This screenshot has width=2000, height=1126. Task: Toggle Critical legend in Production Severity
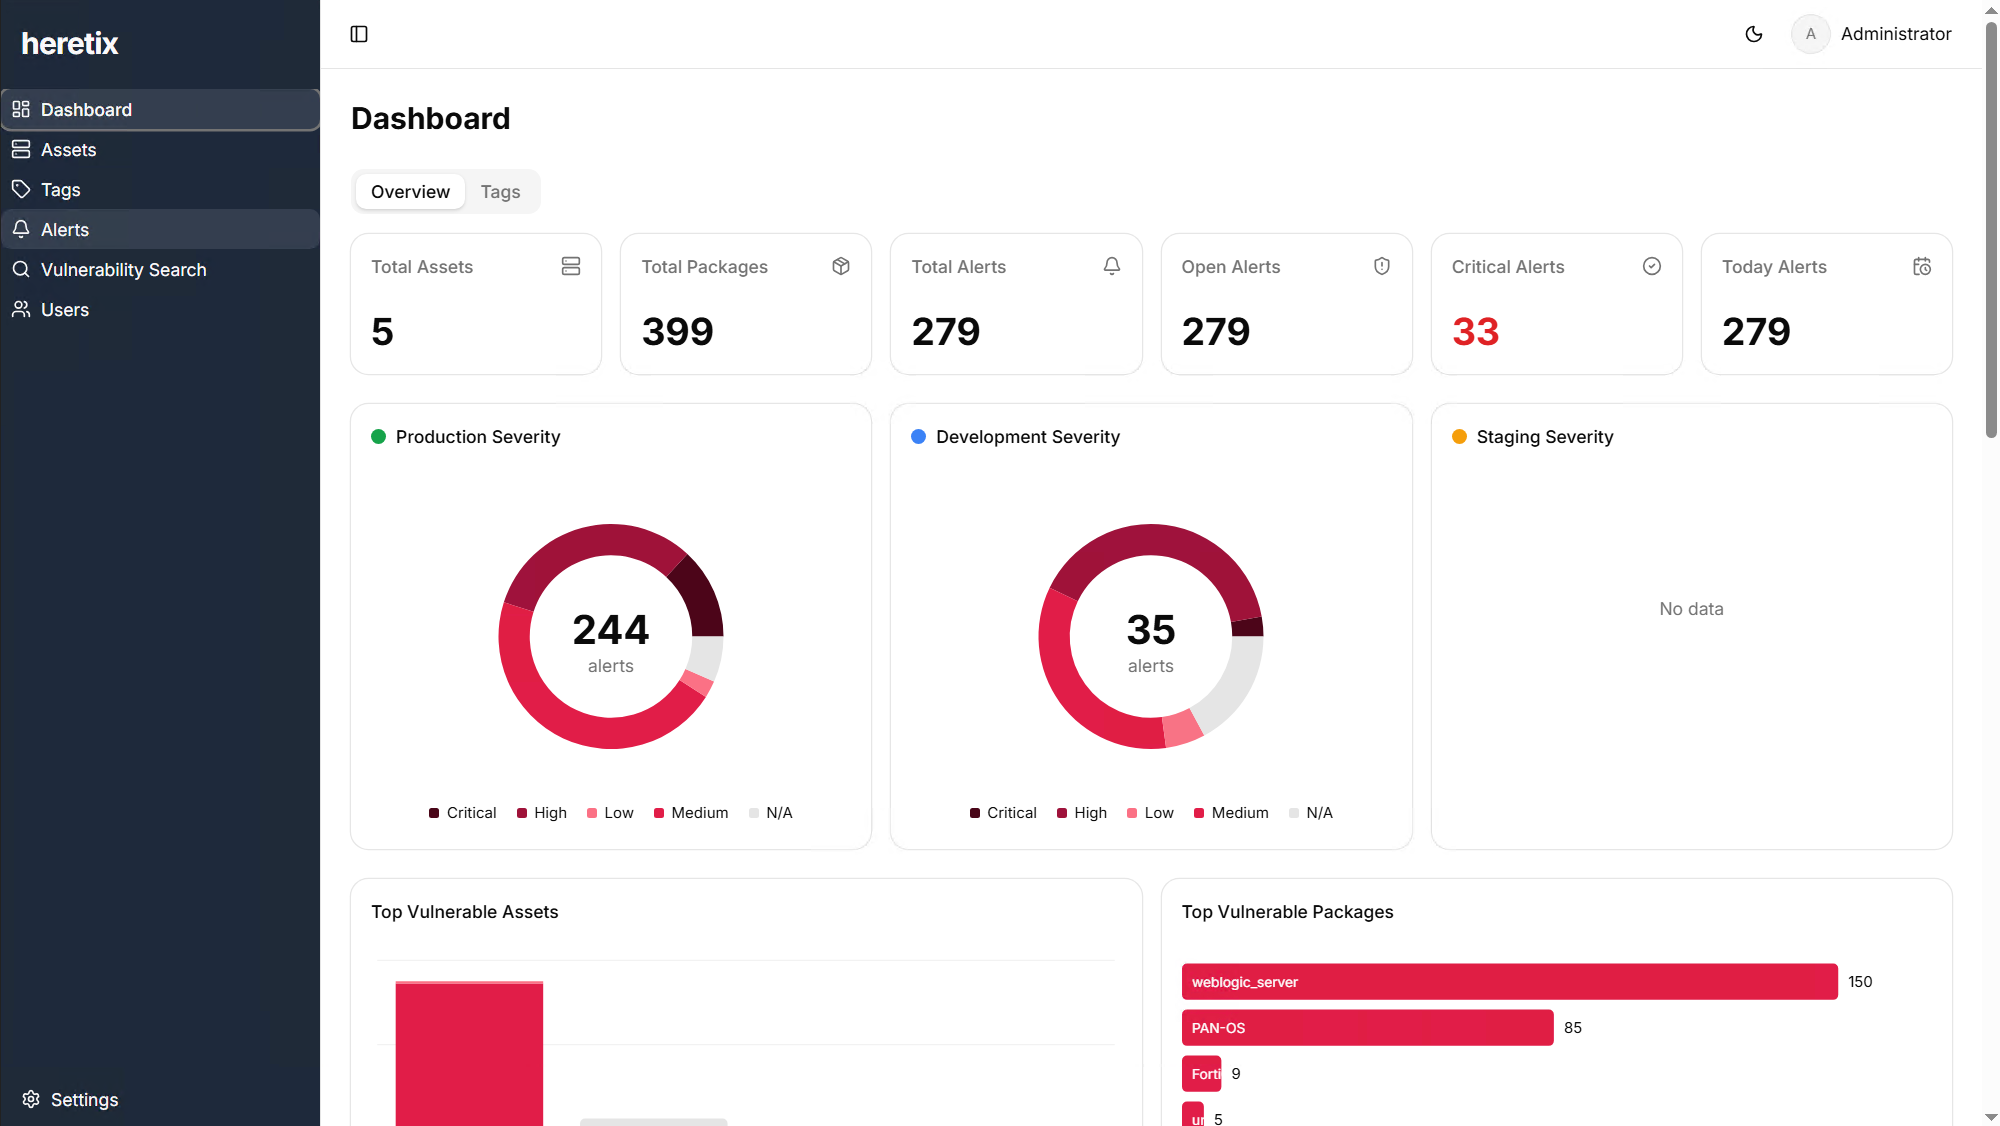(x=462, y=813)
